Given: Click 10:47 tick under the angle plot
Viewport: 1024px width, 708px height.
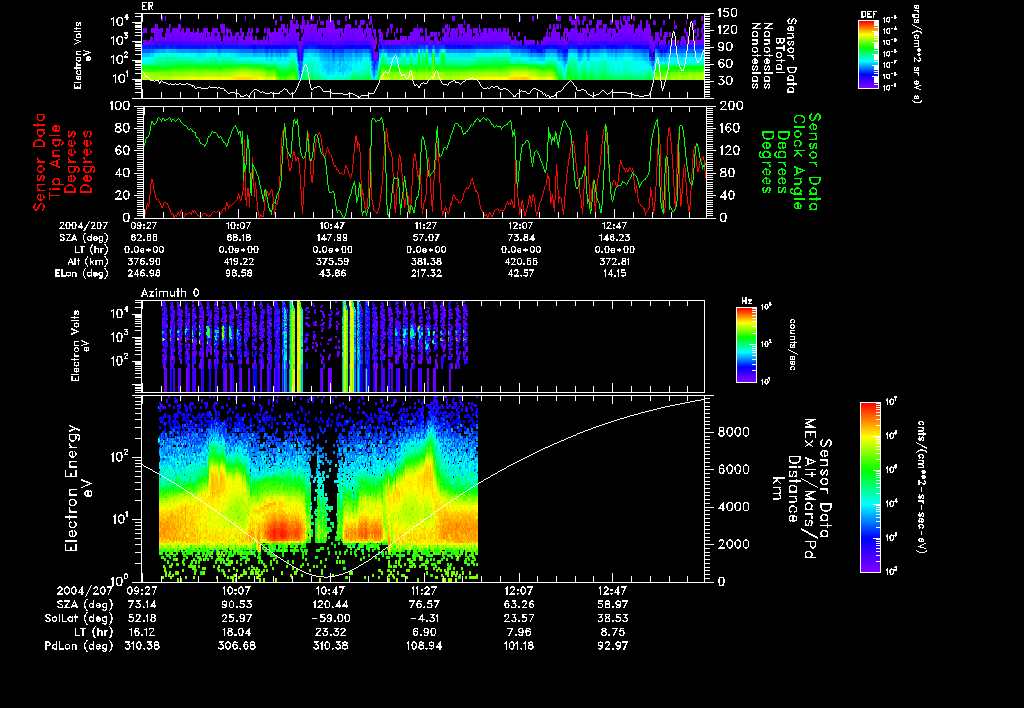Looking at the screenshot, I should [330, 226].
